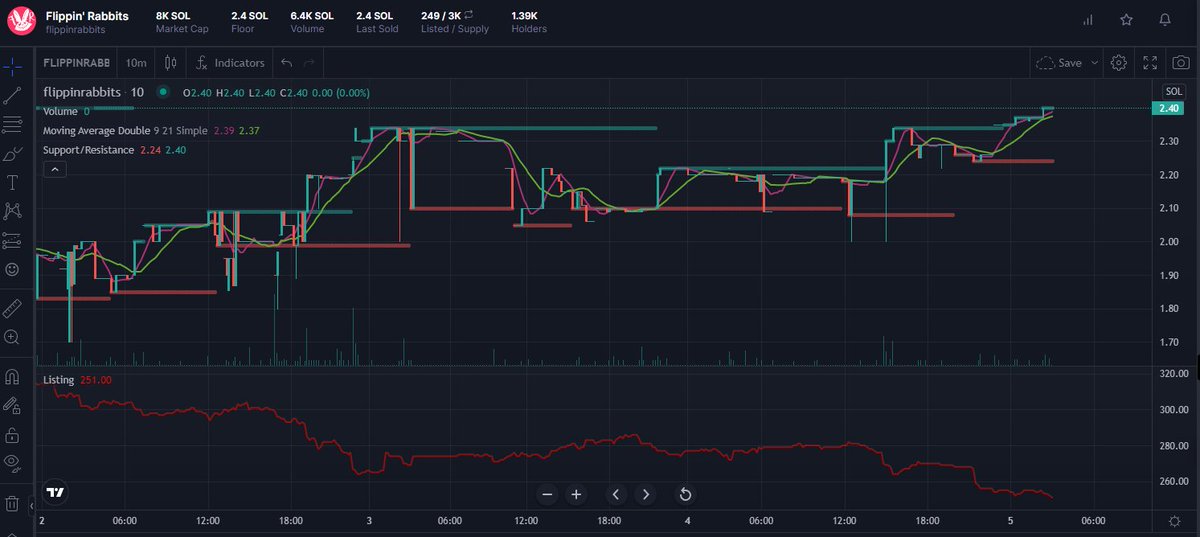Open chart settings gear in toolbar
The height and width of the screenshot is (537, 1200).
coord(1119,62)
